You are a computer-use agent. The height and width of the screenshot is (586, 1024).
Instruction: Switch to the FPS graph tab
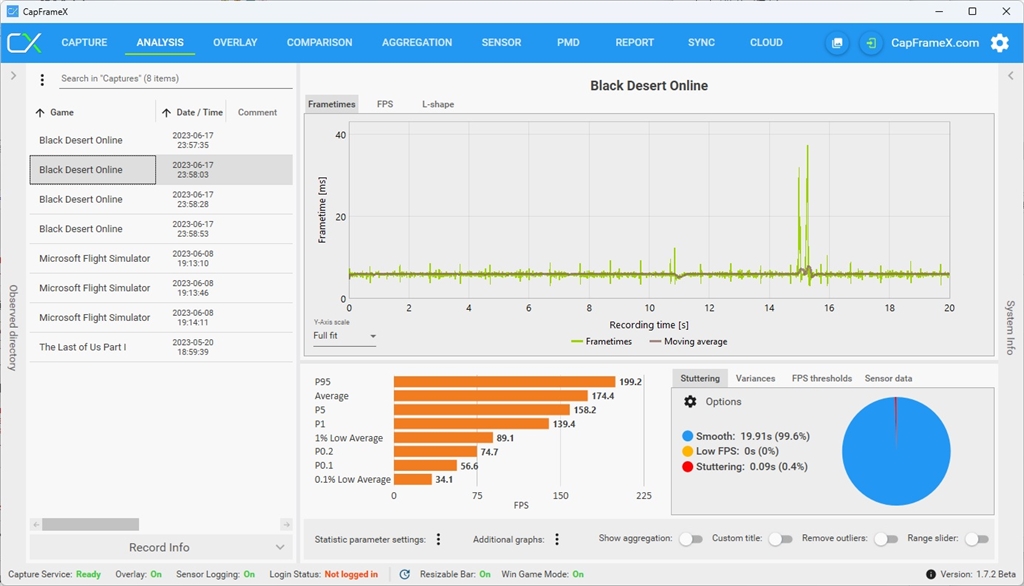[x=385, y=104]
